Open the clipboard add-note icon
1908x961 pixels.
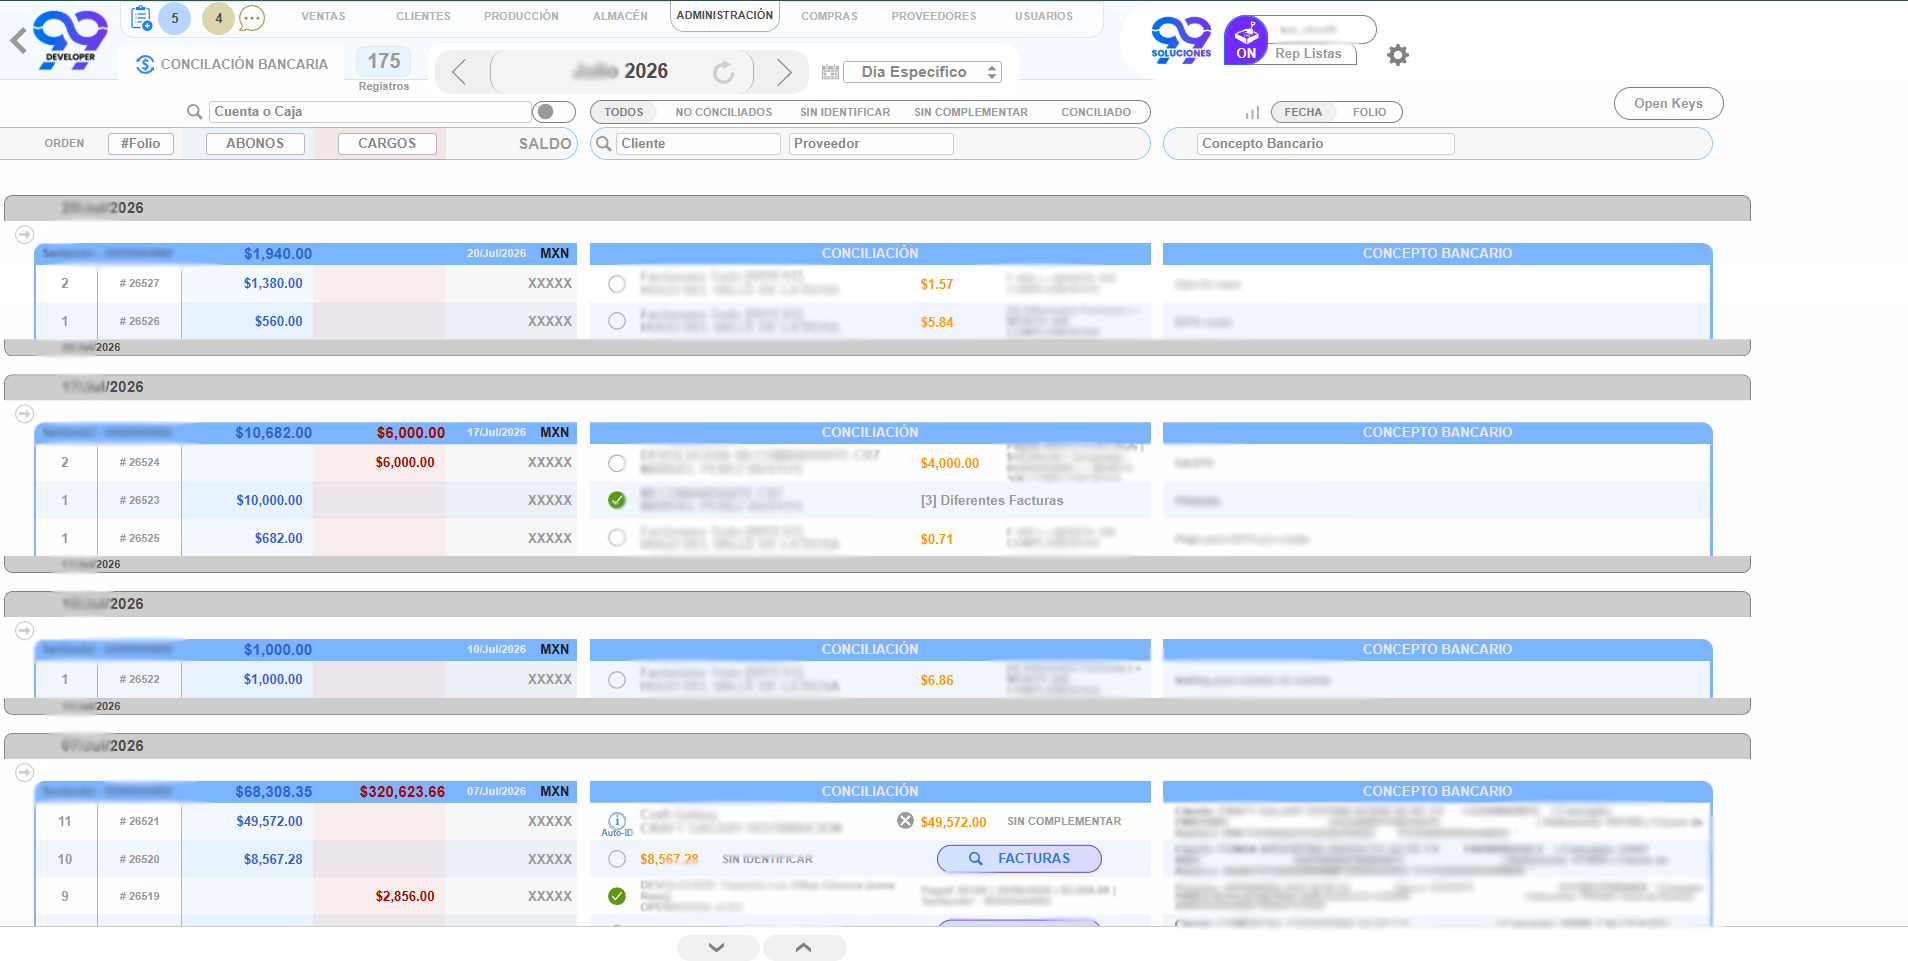141,18
